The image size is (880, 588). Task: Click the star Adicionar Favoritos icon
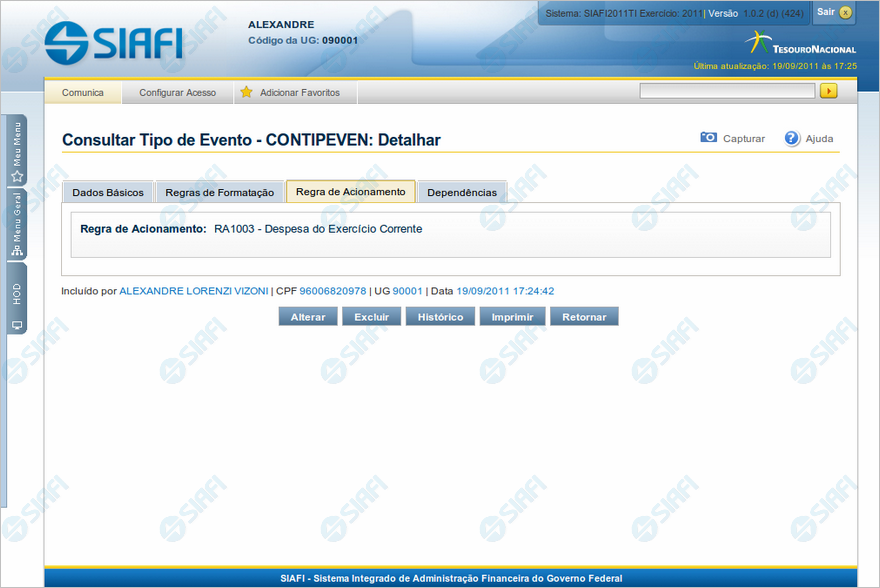pyautogui.click(x=246, y=92)
